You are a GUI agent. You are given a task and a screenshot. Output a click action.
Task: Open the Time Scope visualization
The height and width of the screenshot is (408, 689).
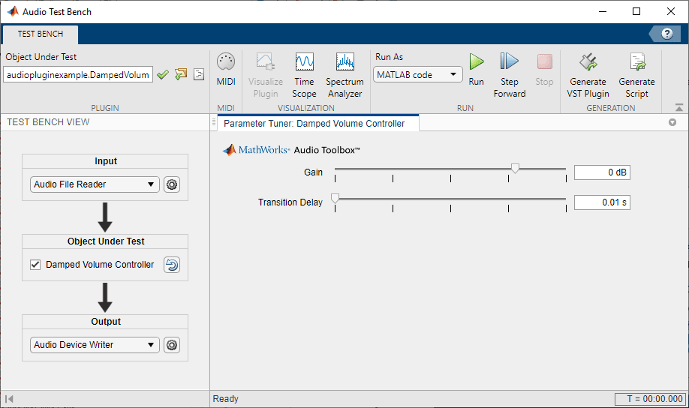click(x=304, y=75)
